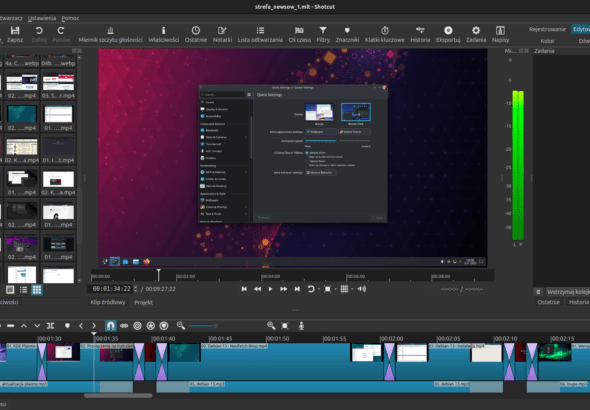Click the timeline overwrite (down chevron) icon
The image size is (590, 410).
tap(37, 326)
